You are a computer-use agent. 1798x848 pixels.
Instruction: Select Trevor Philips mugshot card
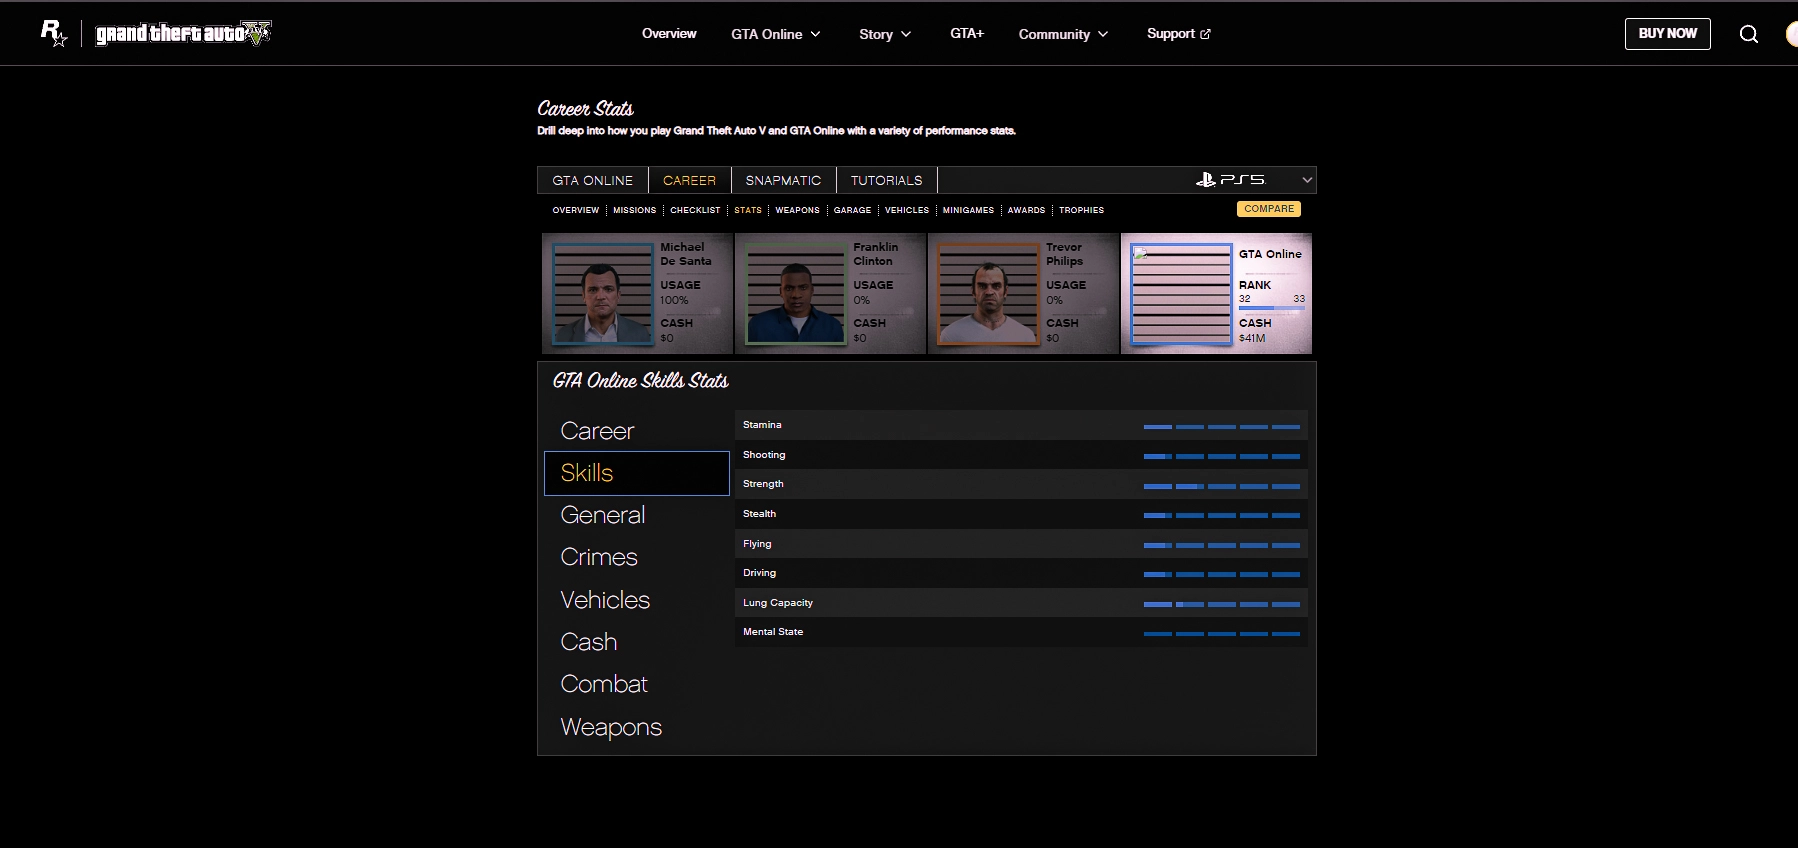[x=1023, y=294]
